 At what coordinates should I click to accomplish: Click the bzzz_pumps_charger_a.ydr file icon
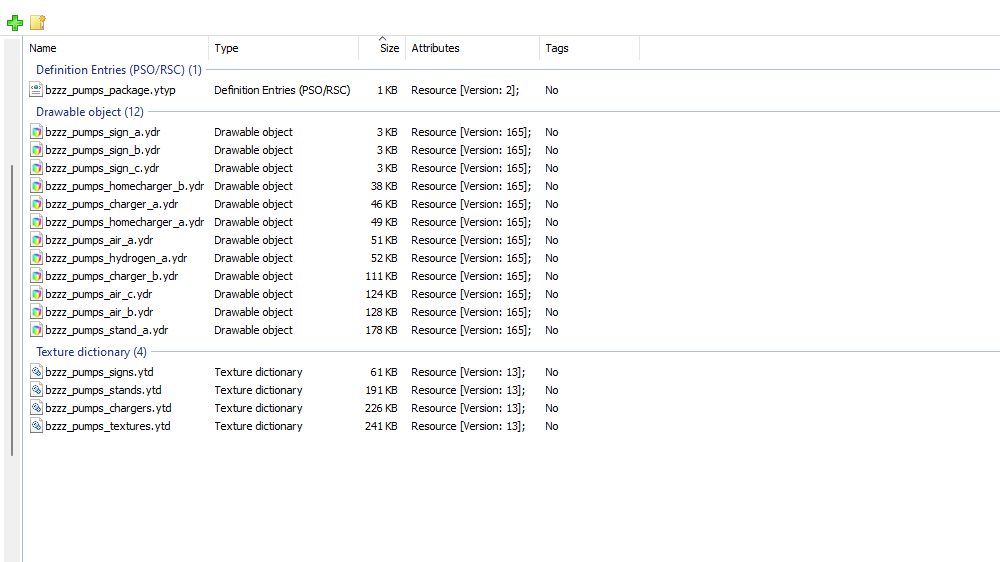coord(36,204)
